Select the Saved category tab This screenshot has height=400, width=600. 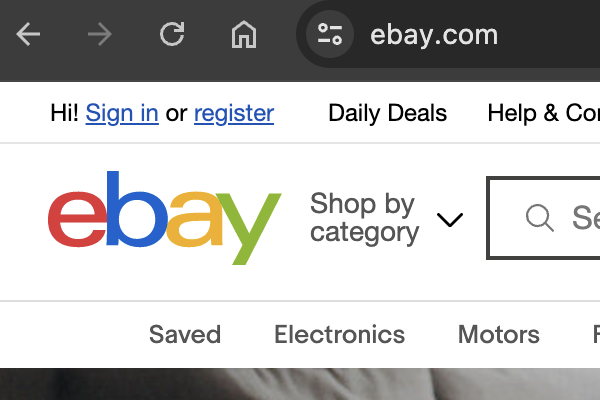click(185, 334)
